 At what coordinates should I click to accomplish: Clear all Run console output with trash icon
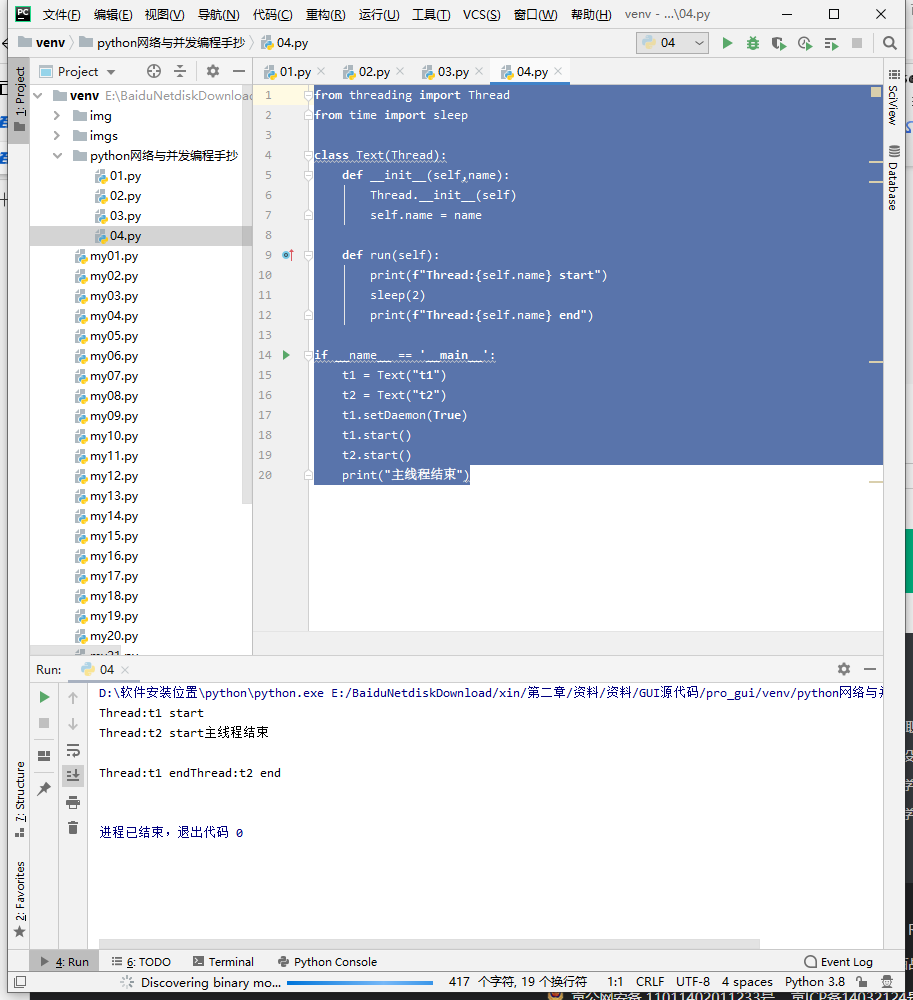click(x=73, y=827)
